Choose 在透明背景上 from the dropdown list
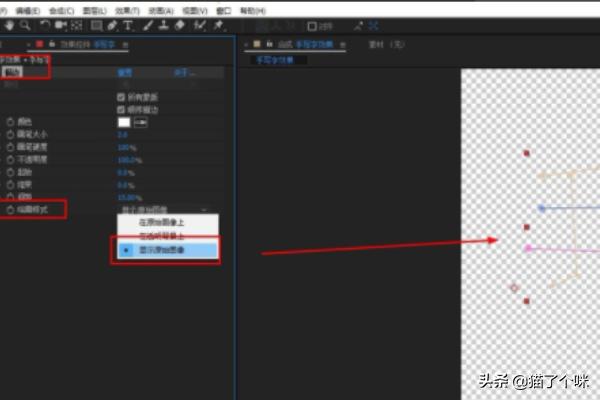Image resolution: width=600 pixels, height=400 pixels. pos(168,236)
